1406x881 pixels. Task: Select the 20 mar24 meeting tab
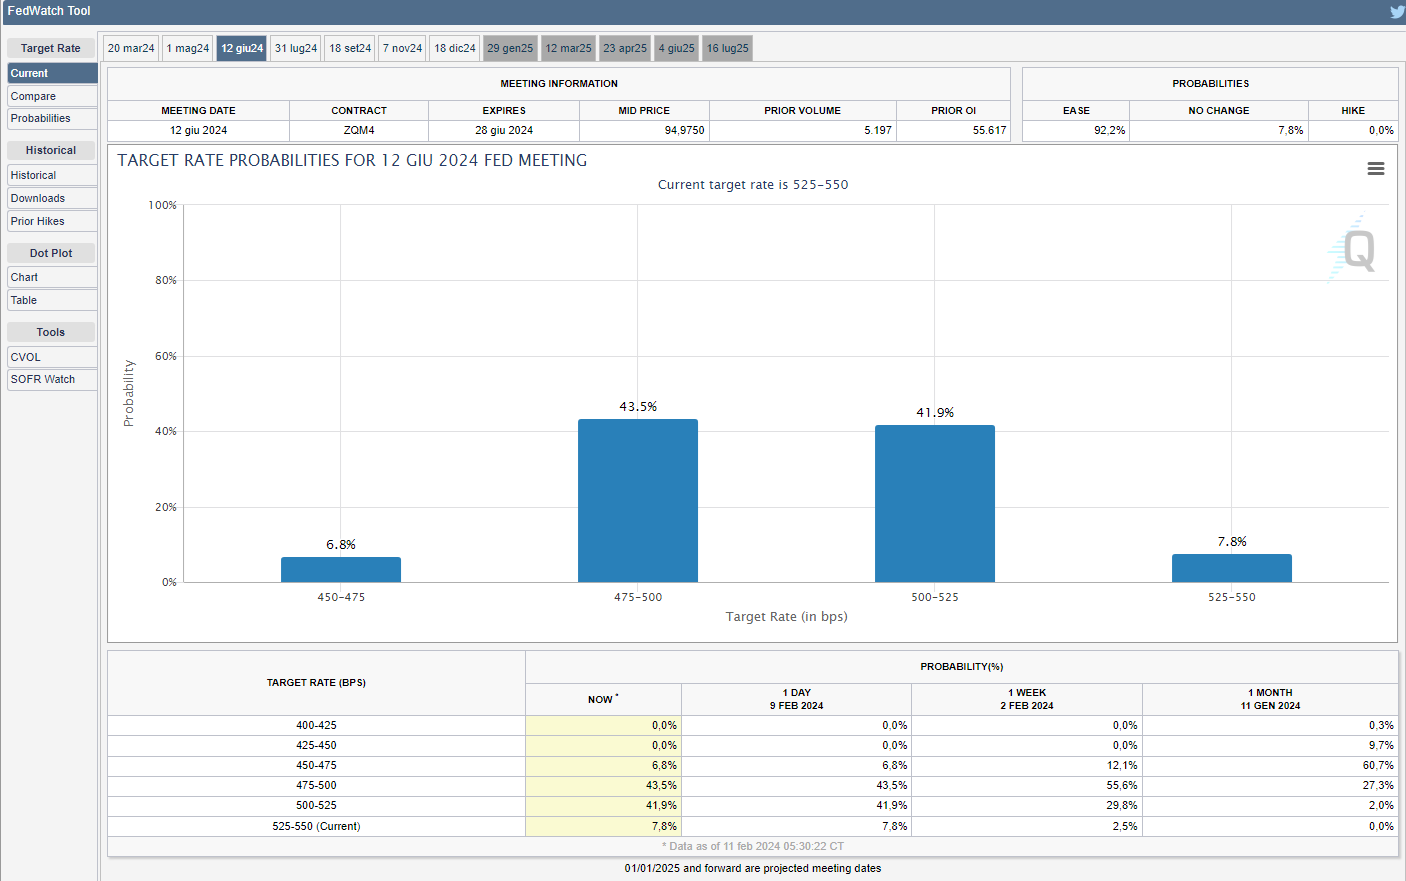131,48
